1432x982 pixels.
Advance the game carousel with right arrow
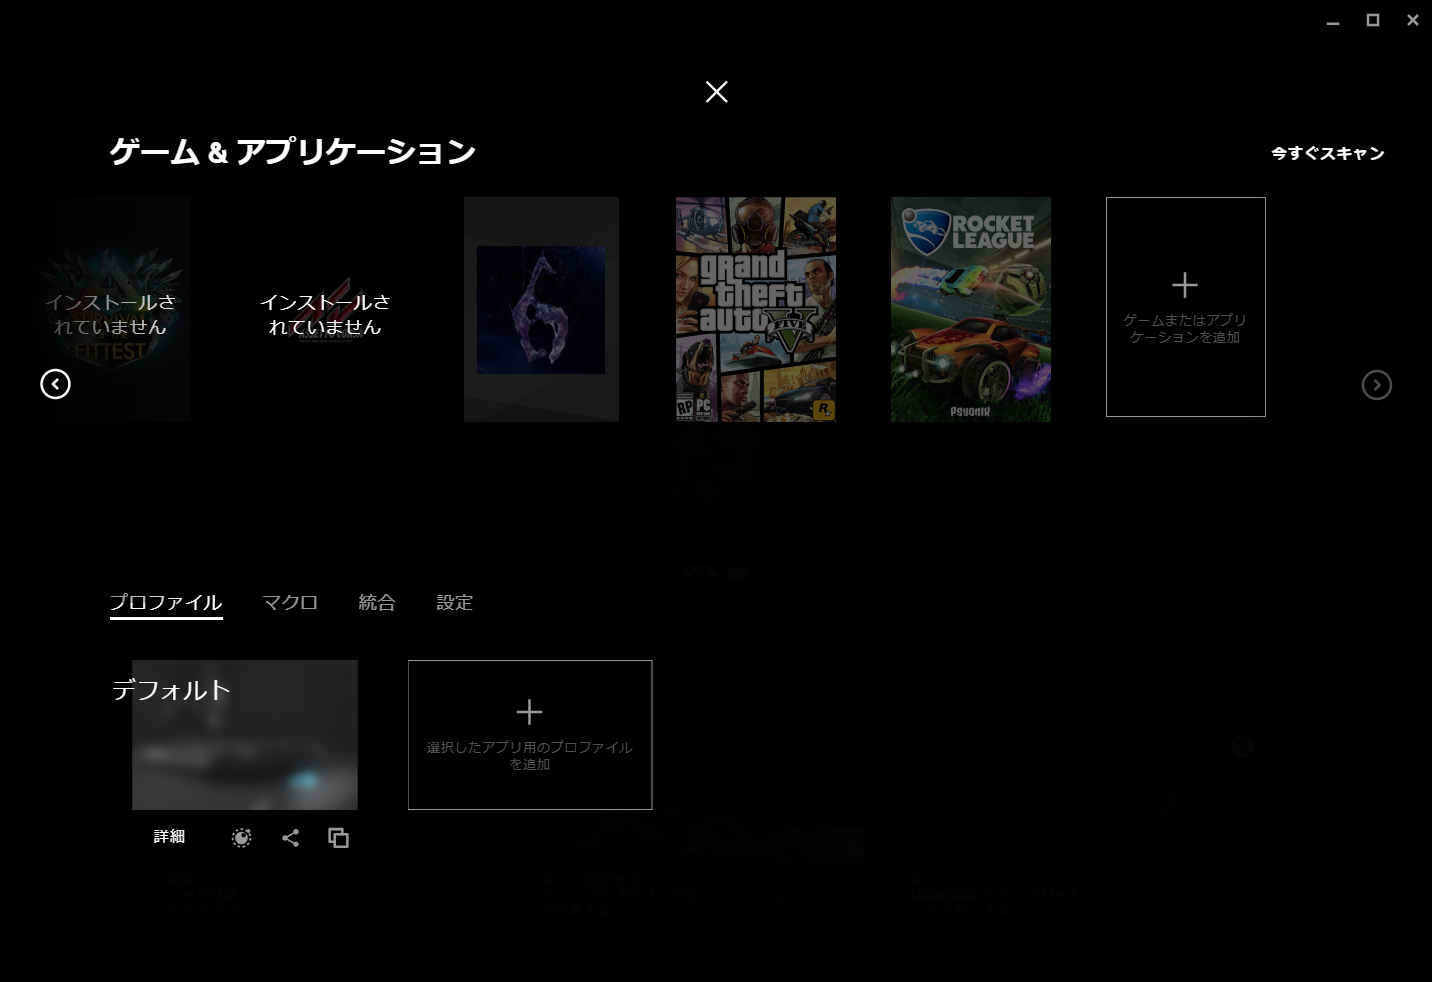point(1377,385)
